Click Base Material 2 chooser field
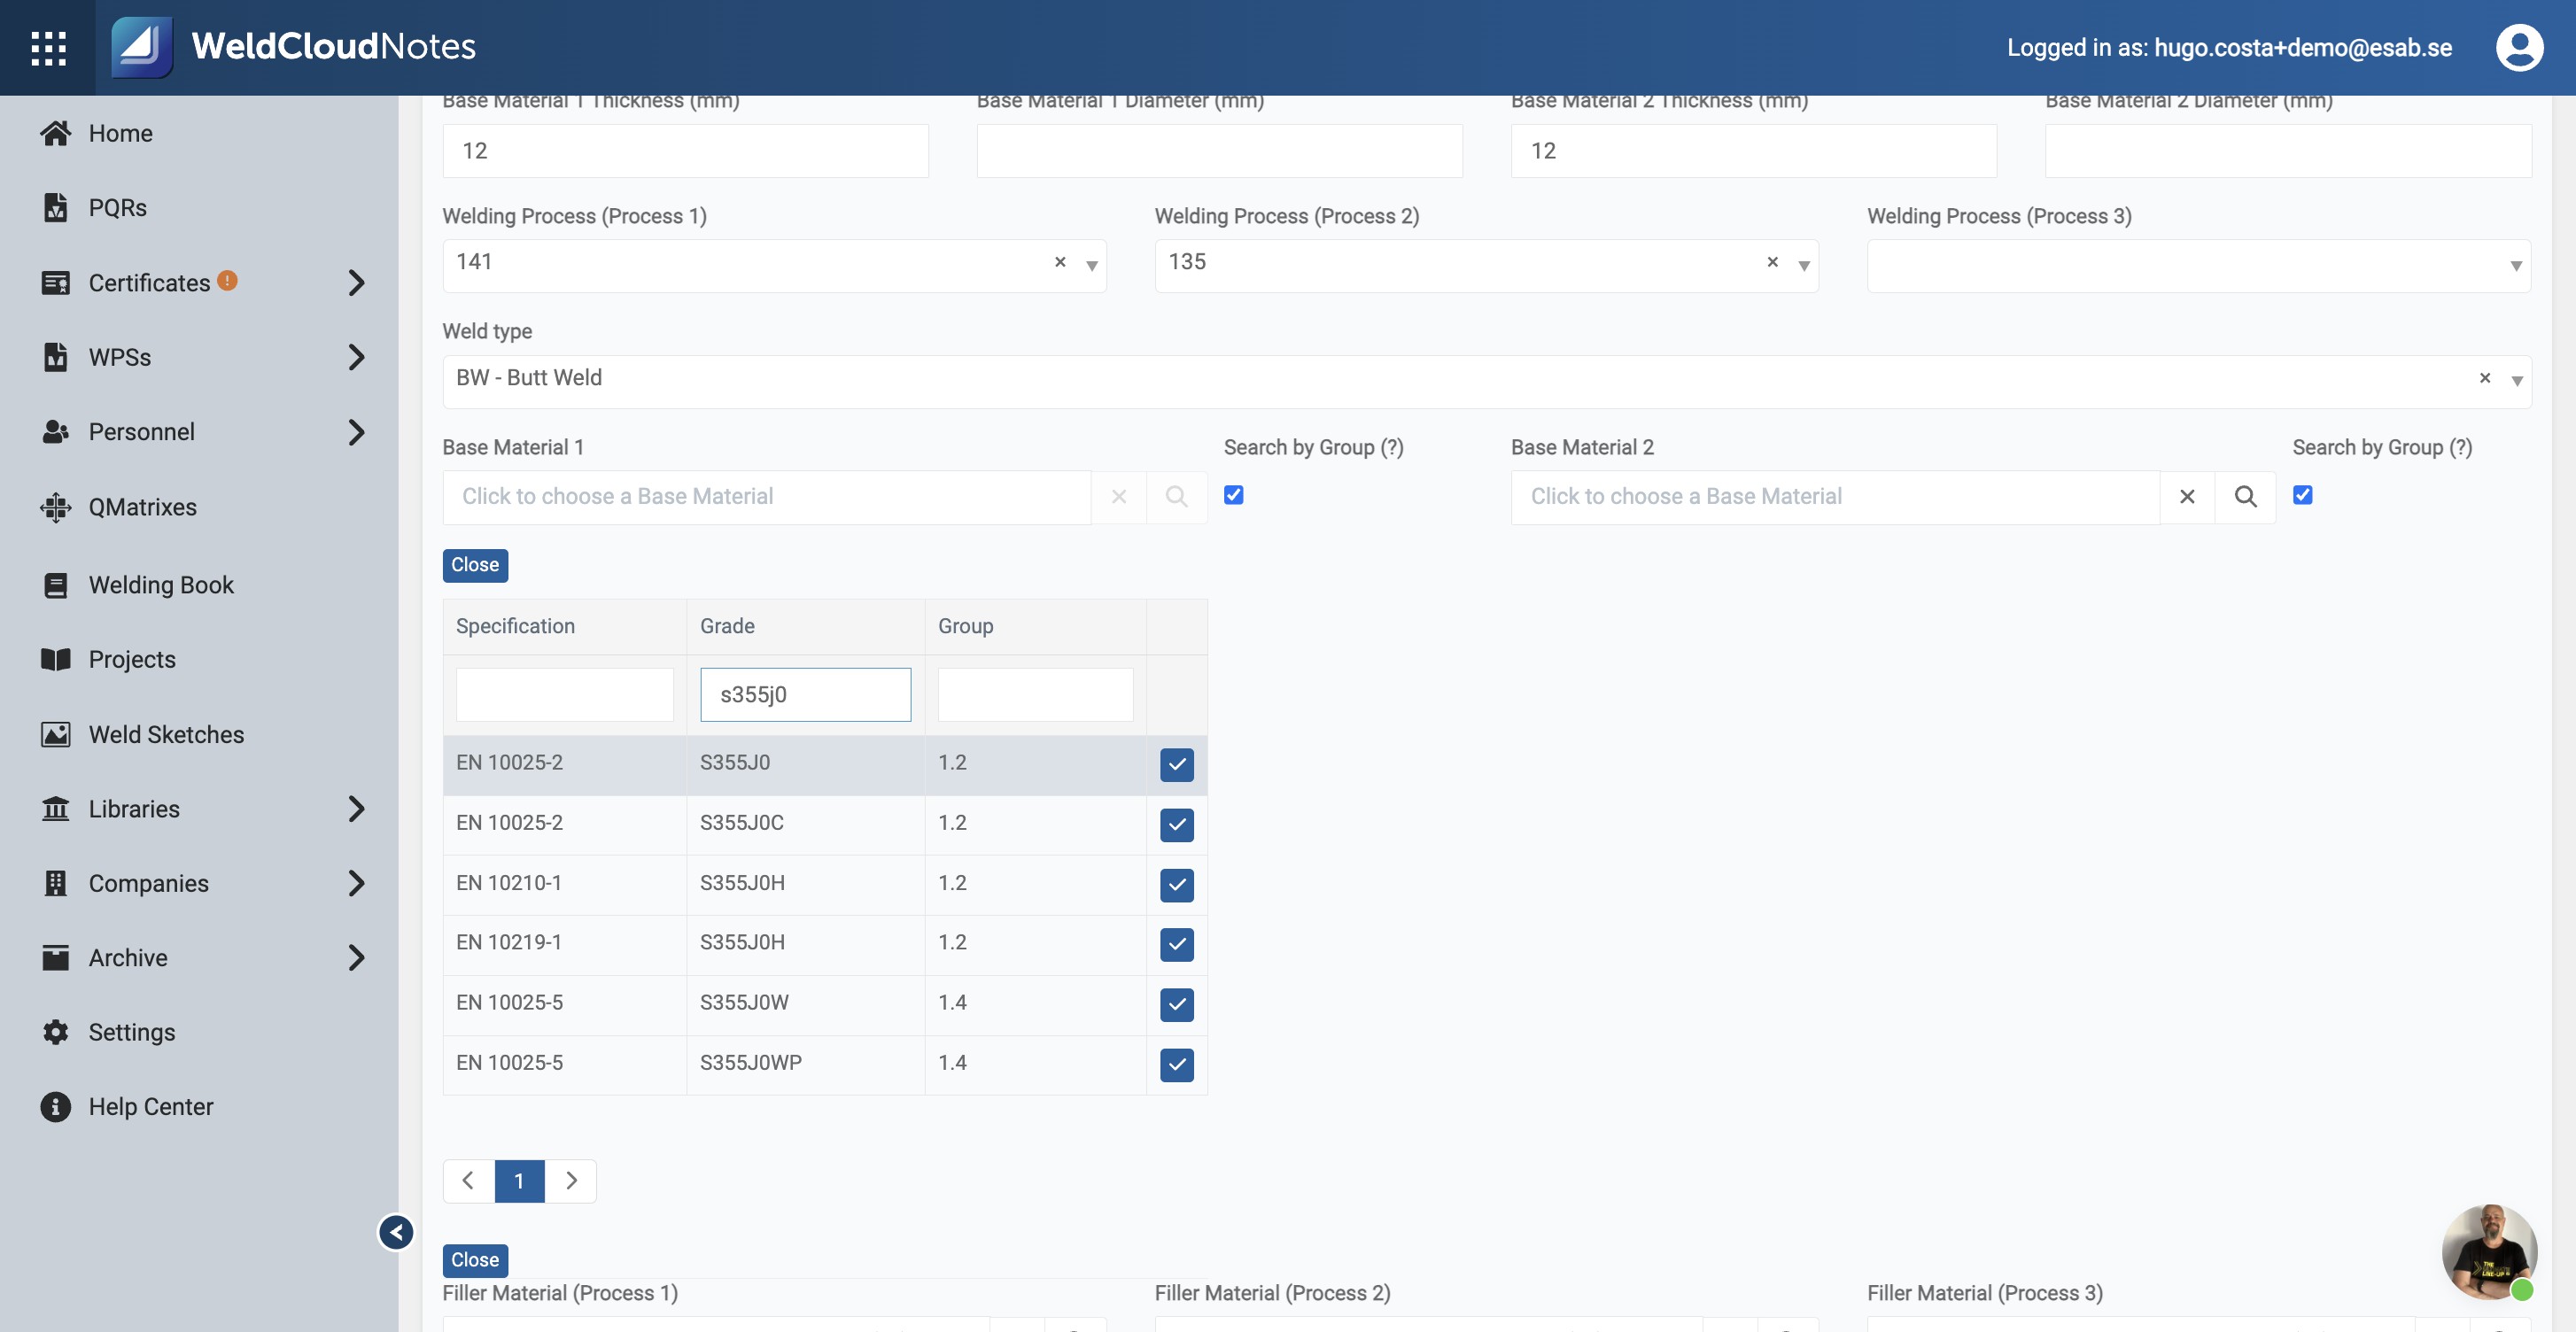The width and height of the screenshot is (2576, 1332). click(x=1835, y=497)
